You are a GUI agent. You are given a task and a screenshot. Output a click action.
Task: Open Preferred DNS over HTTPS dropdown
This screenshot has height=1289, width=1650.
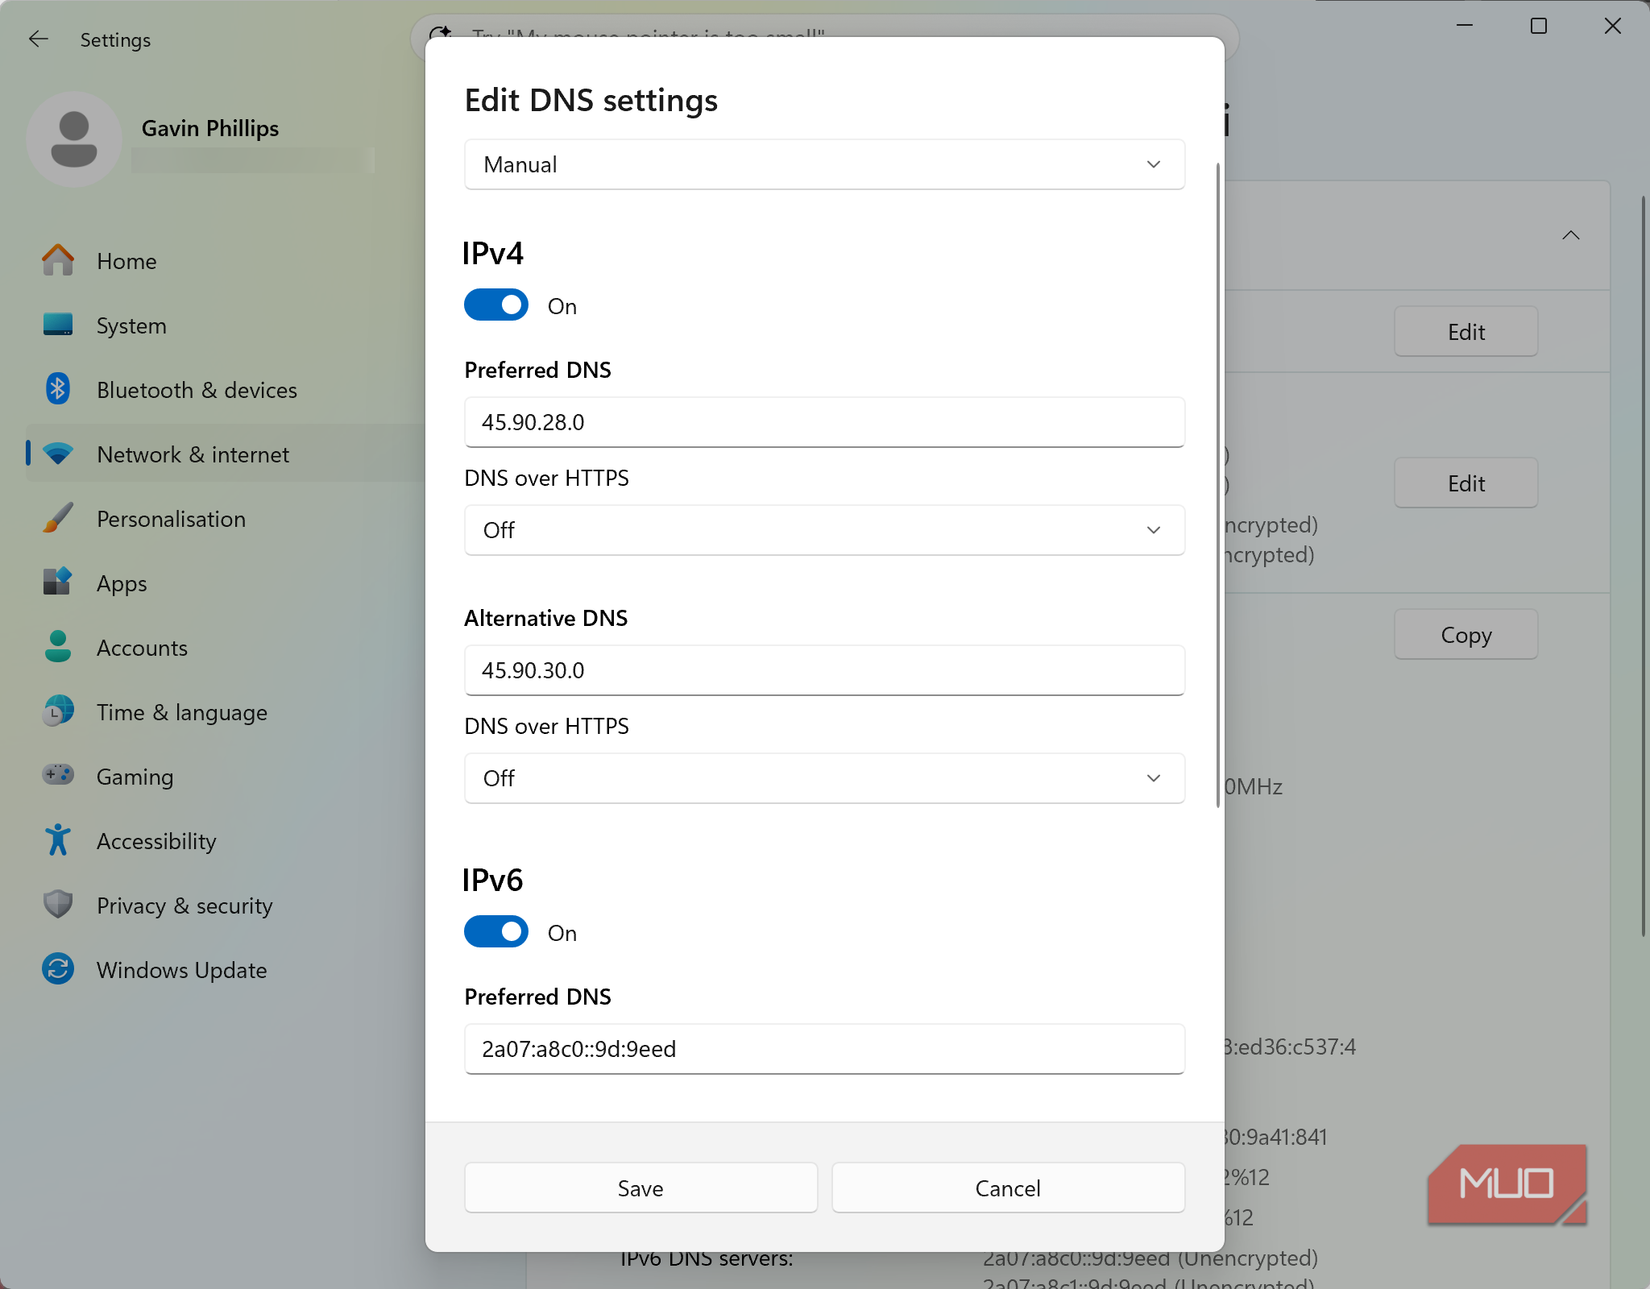coord(824,530)
